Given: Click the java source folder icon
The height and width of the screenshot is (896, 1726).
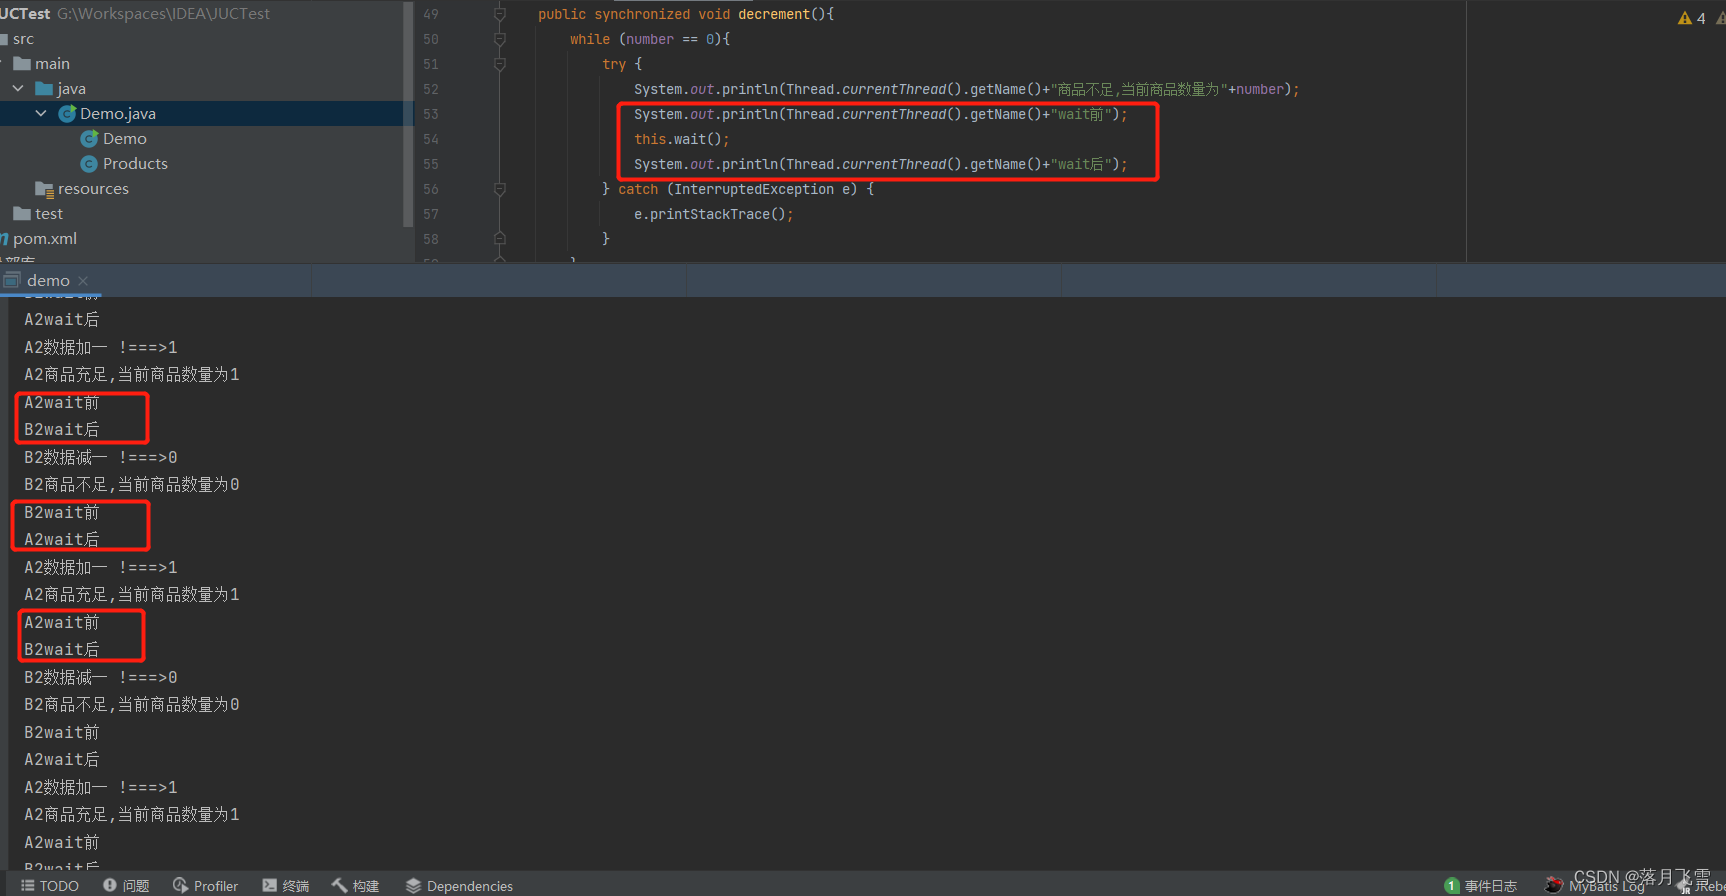Looking at the screenshot, I should point(44,89).
